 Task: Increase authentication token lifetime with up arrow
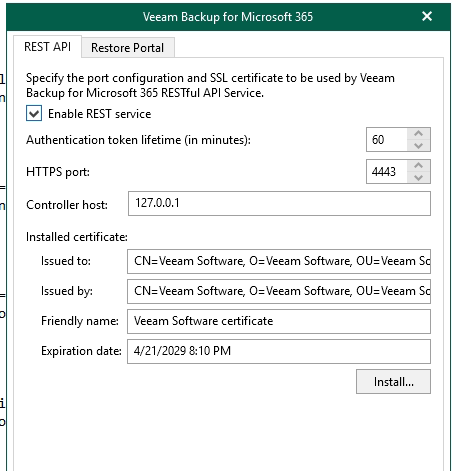click(x=418, y=134)
